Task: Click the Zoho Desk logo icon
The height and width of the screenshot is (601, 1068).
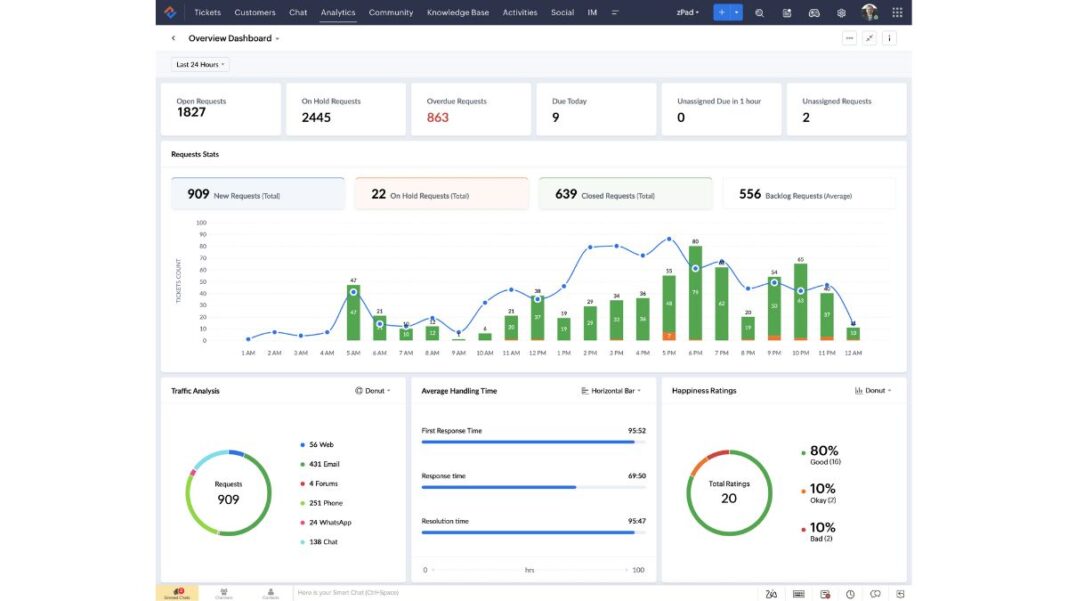Action: (x=170, y=12)
